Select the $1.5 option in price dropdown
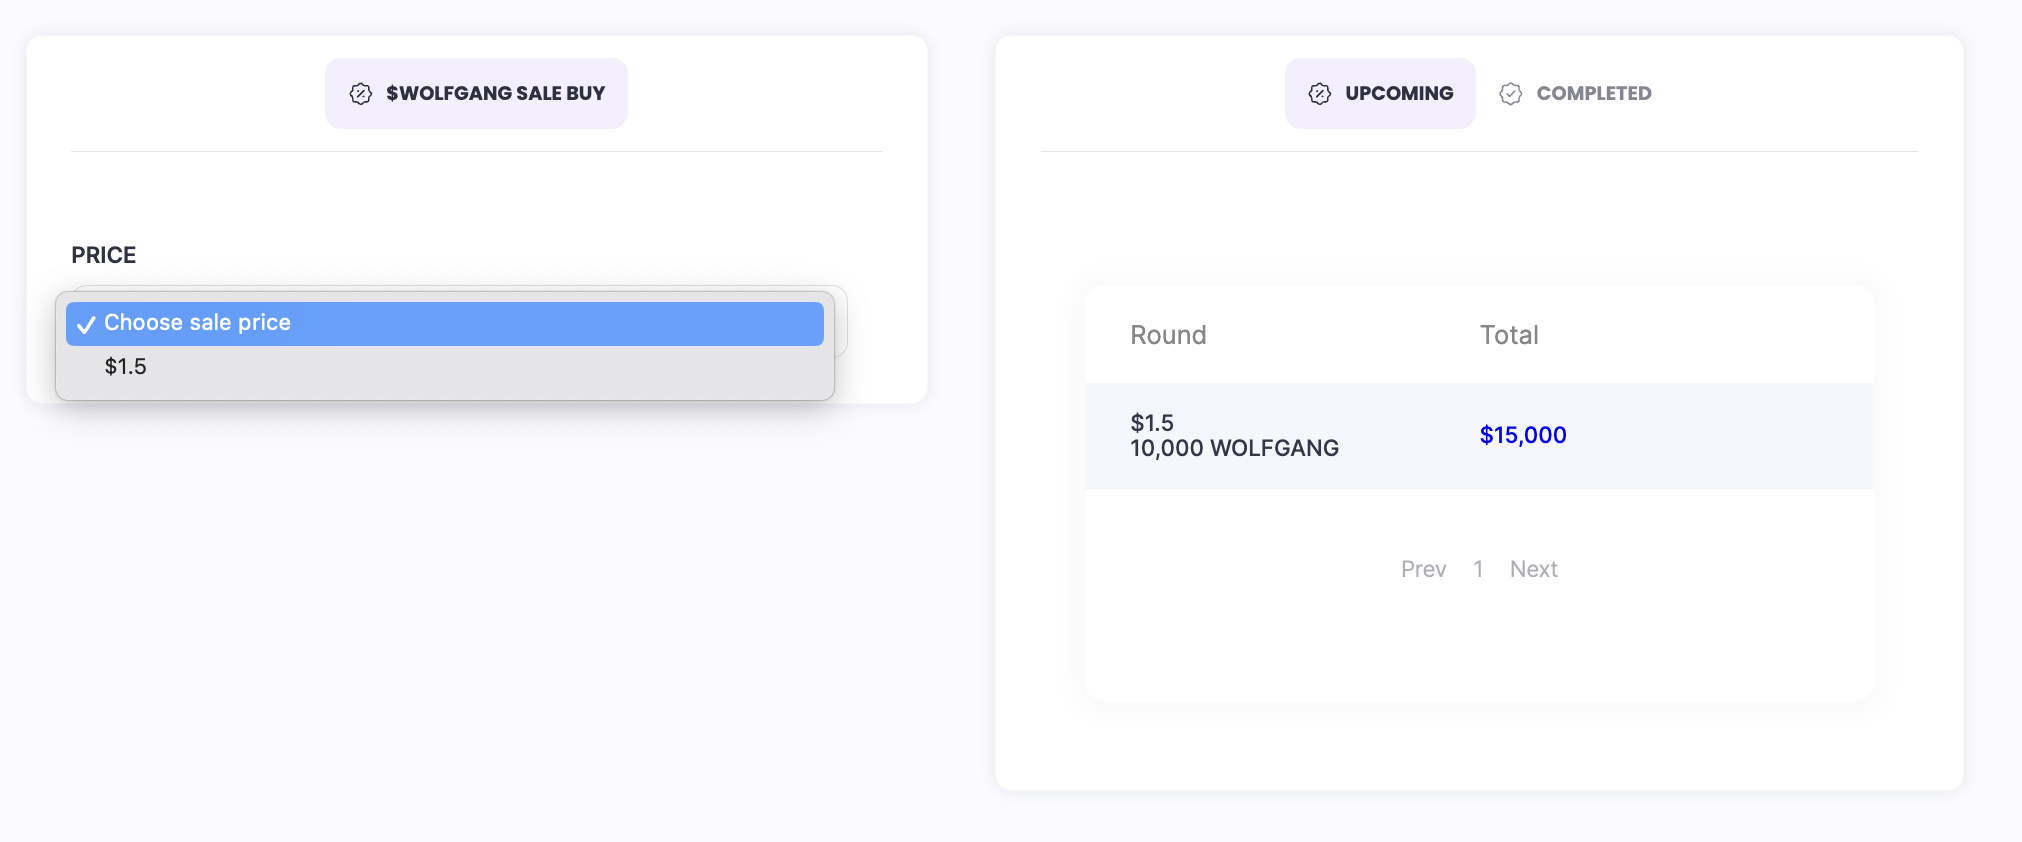The height and width of the screenshot is (842, 2022). coord(126,367)
